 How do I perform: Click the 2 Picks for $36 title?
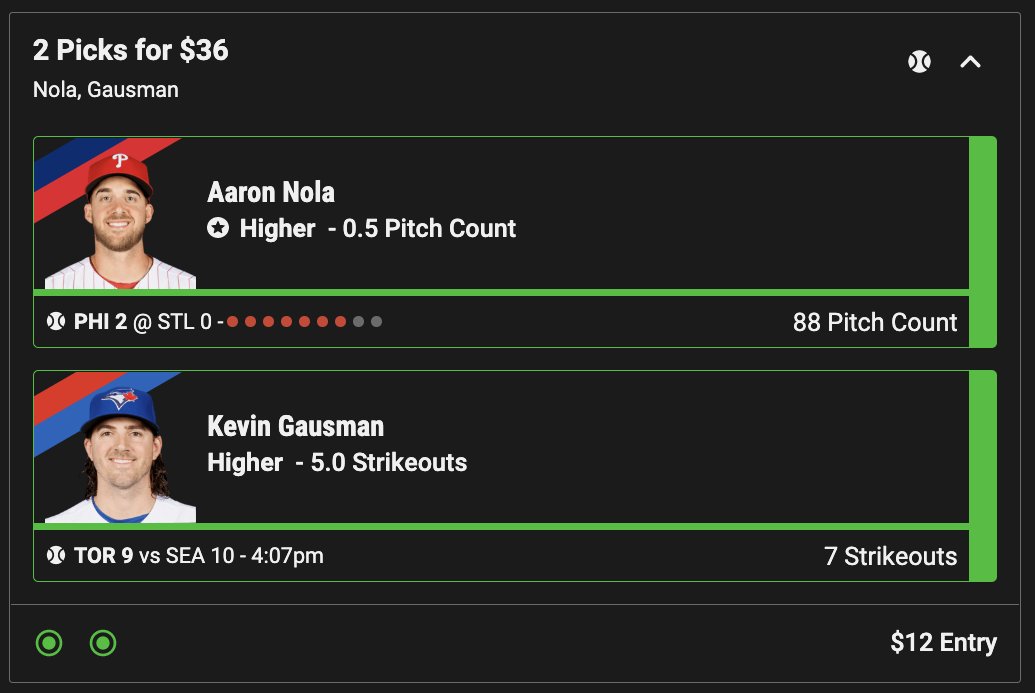pyautogui.click(x=131, y=50)
